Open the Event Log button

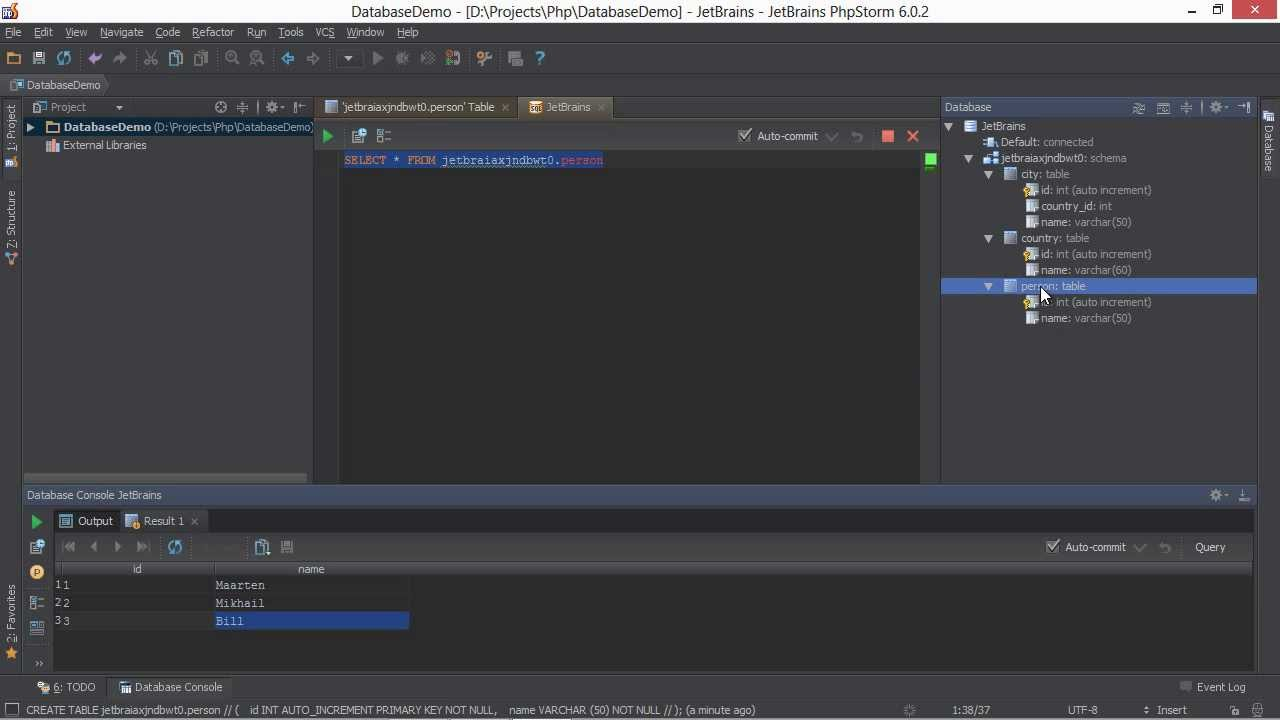[x=1212, y=687]
